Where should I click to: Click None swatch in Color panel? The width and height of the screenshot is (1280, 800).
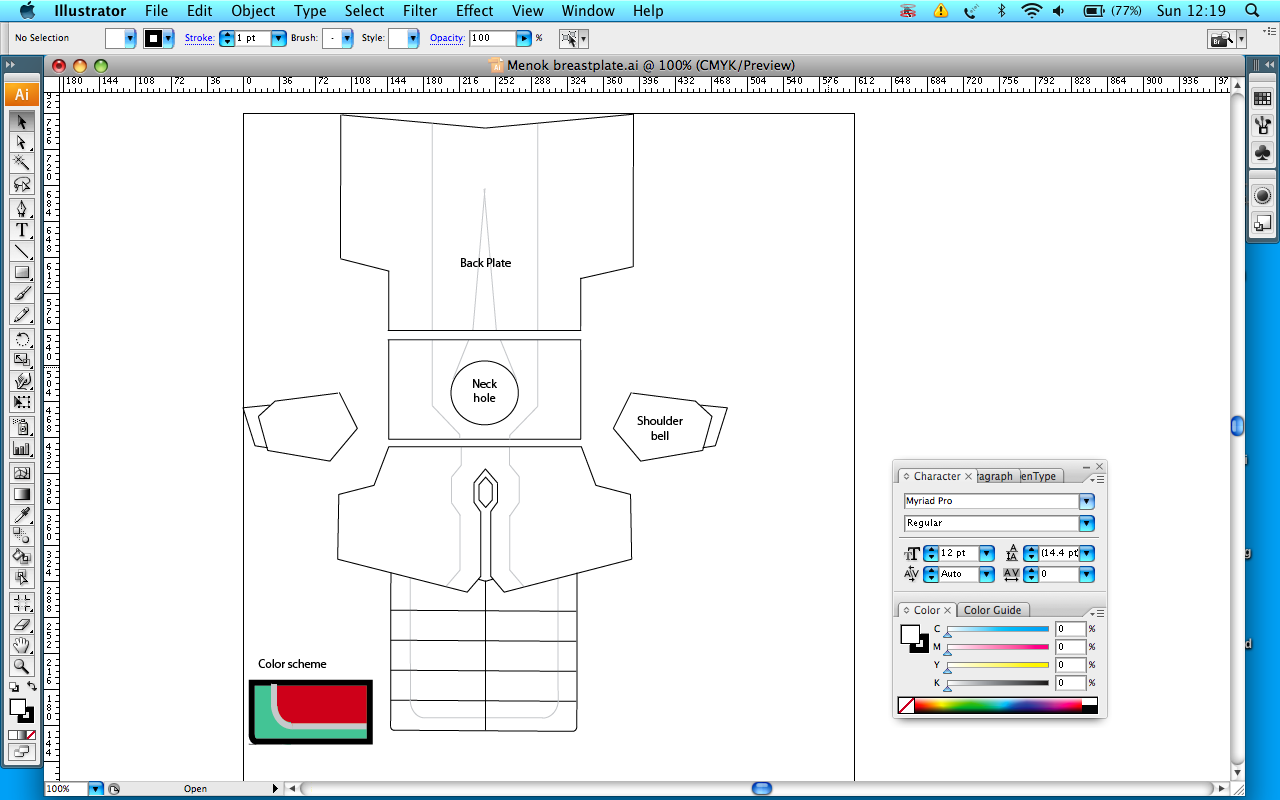[906, 705]
